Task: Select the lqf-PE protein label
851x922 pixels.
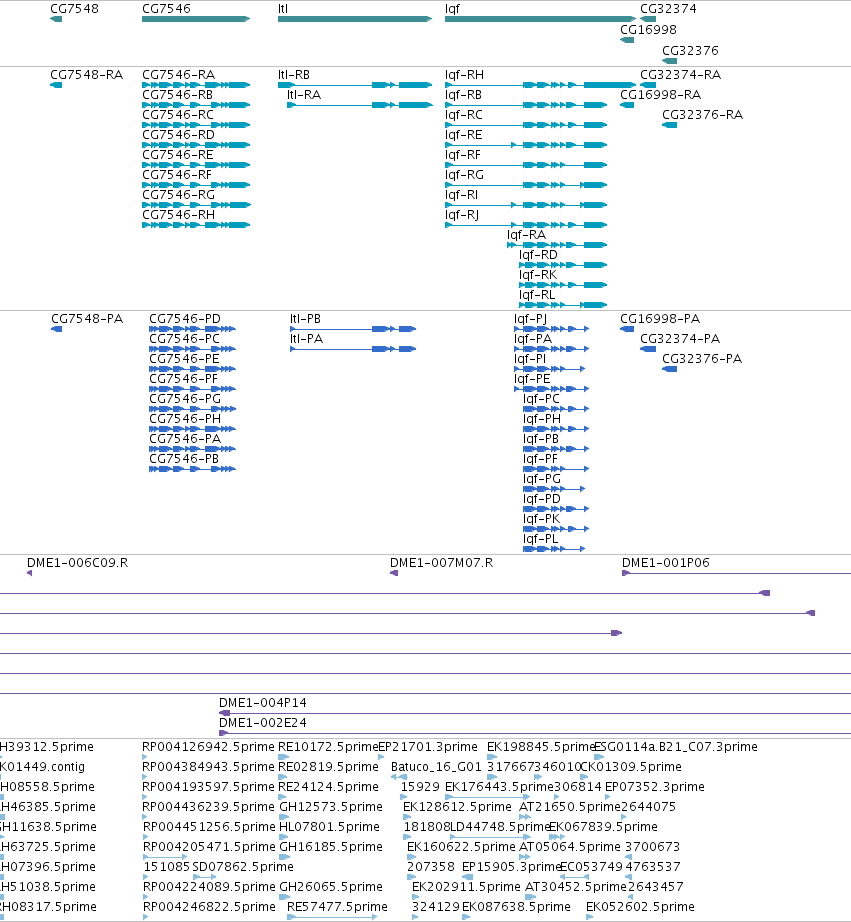Action: point(532,379)
